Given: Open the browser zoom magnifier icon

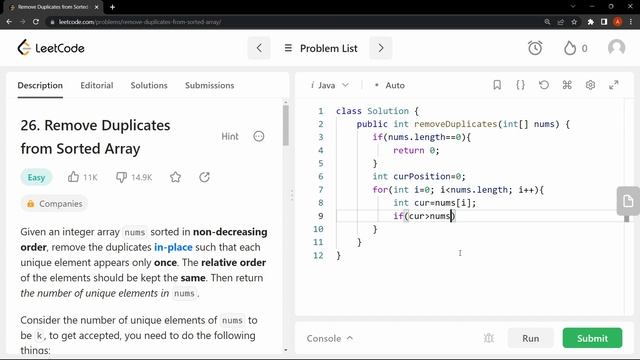Looking at the screenshot, I should (547, 22).
